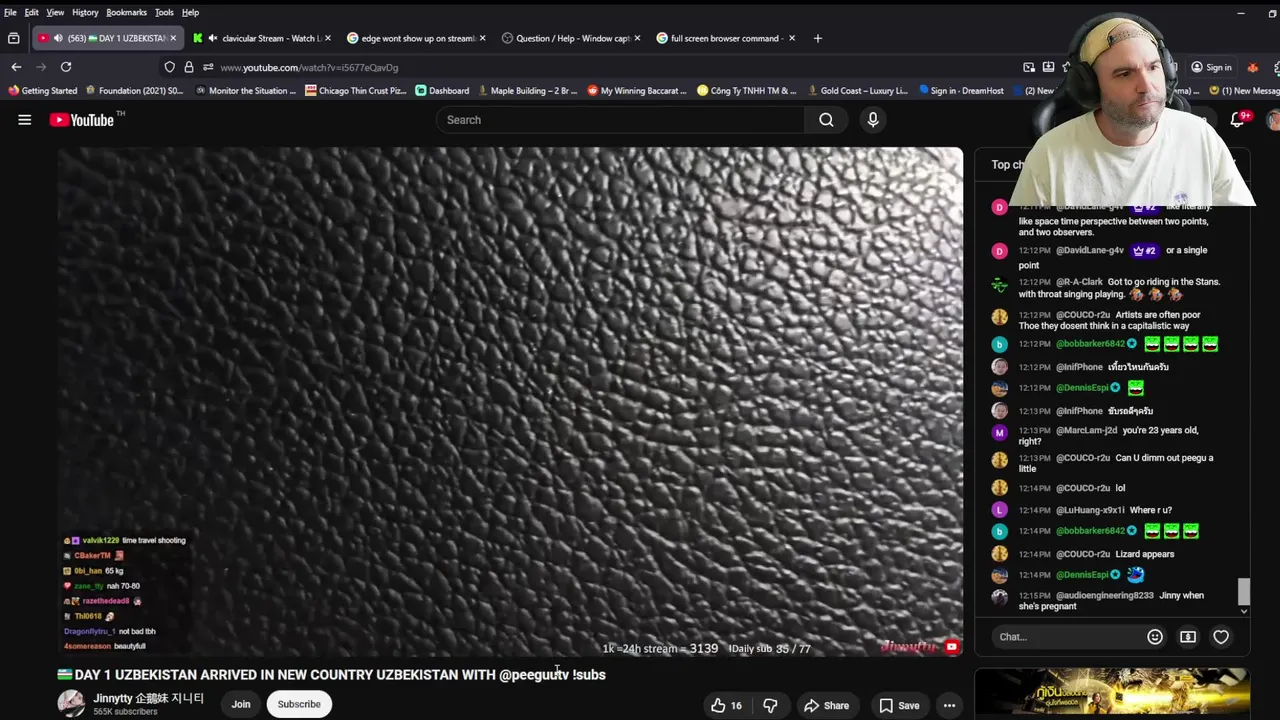This screenshot has width=1280, height=720.
Task: Dislike the video with thumbs down
Action: 770,705
